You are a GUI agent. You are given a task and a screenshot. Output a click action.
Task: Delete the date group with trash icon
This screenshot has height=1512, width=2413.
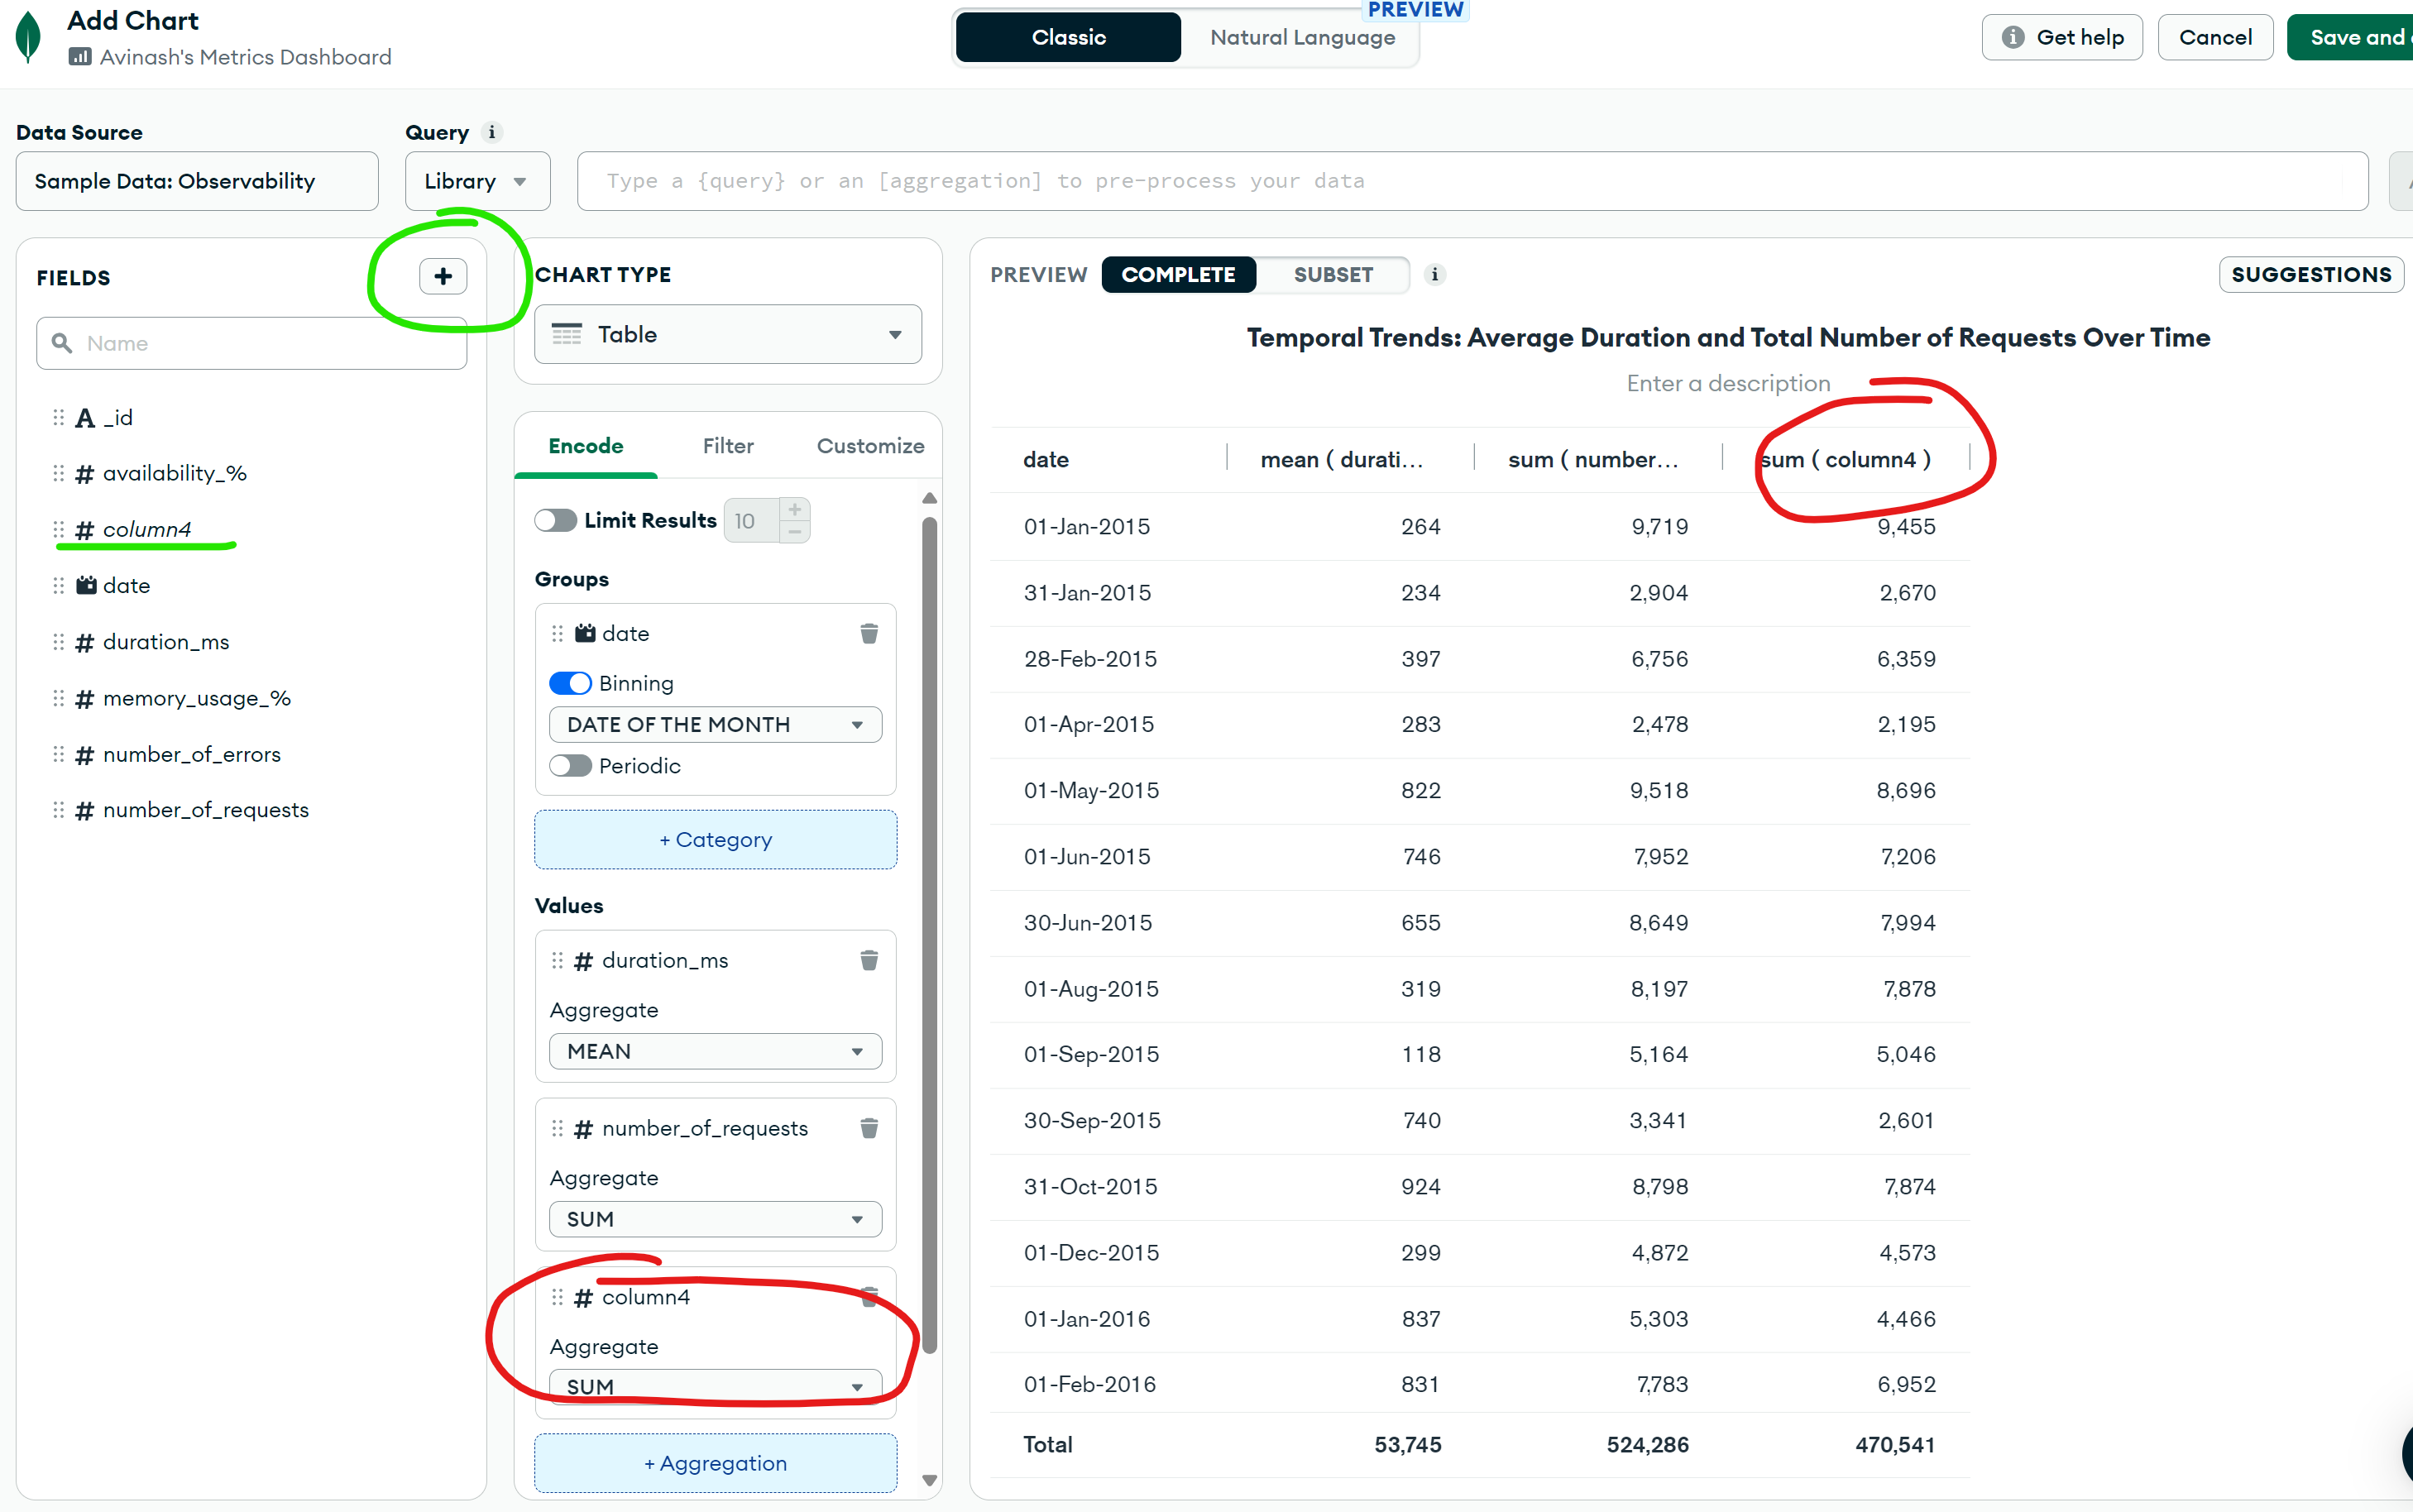[x=868, y=634]
